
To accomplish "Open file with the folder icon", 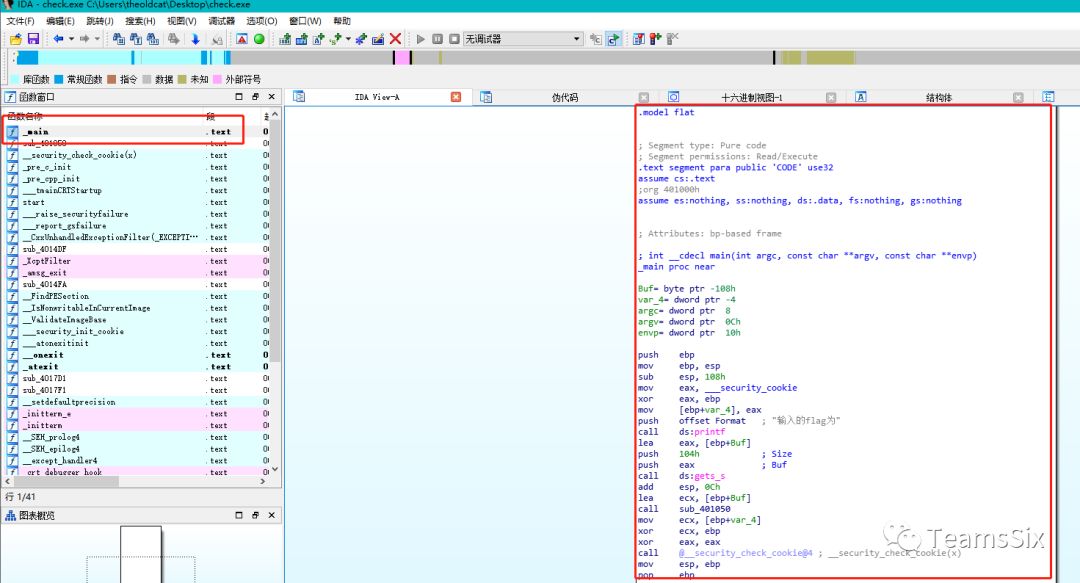I will [15, 39].
